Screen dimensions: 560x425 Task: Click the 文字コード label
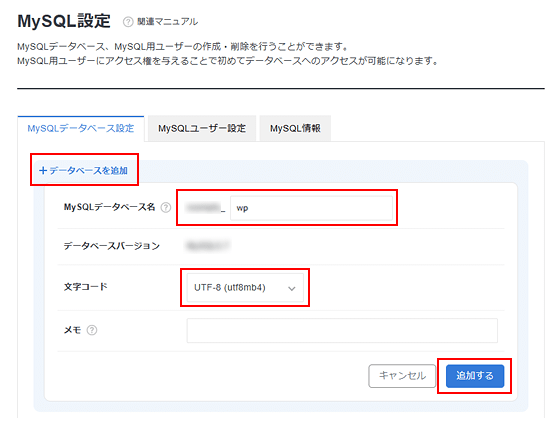[86, 287]
